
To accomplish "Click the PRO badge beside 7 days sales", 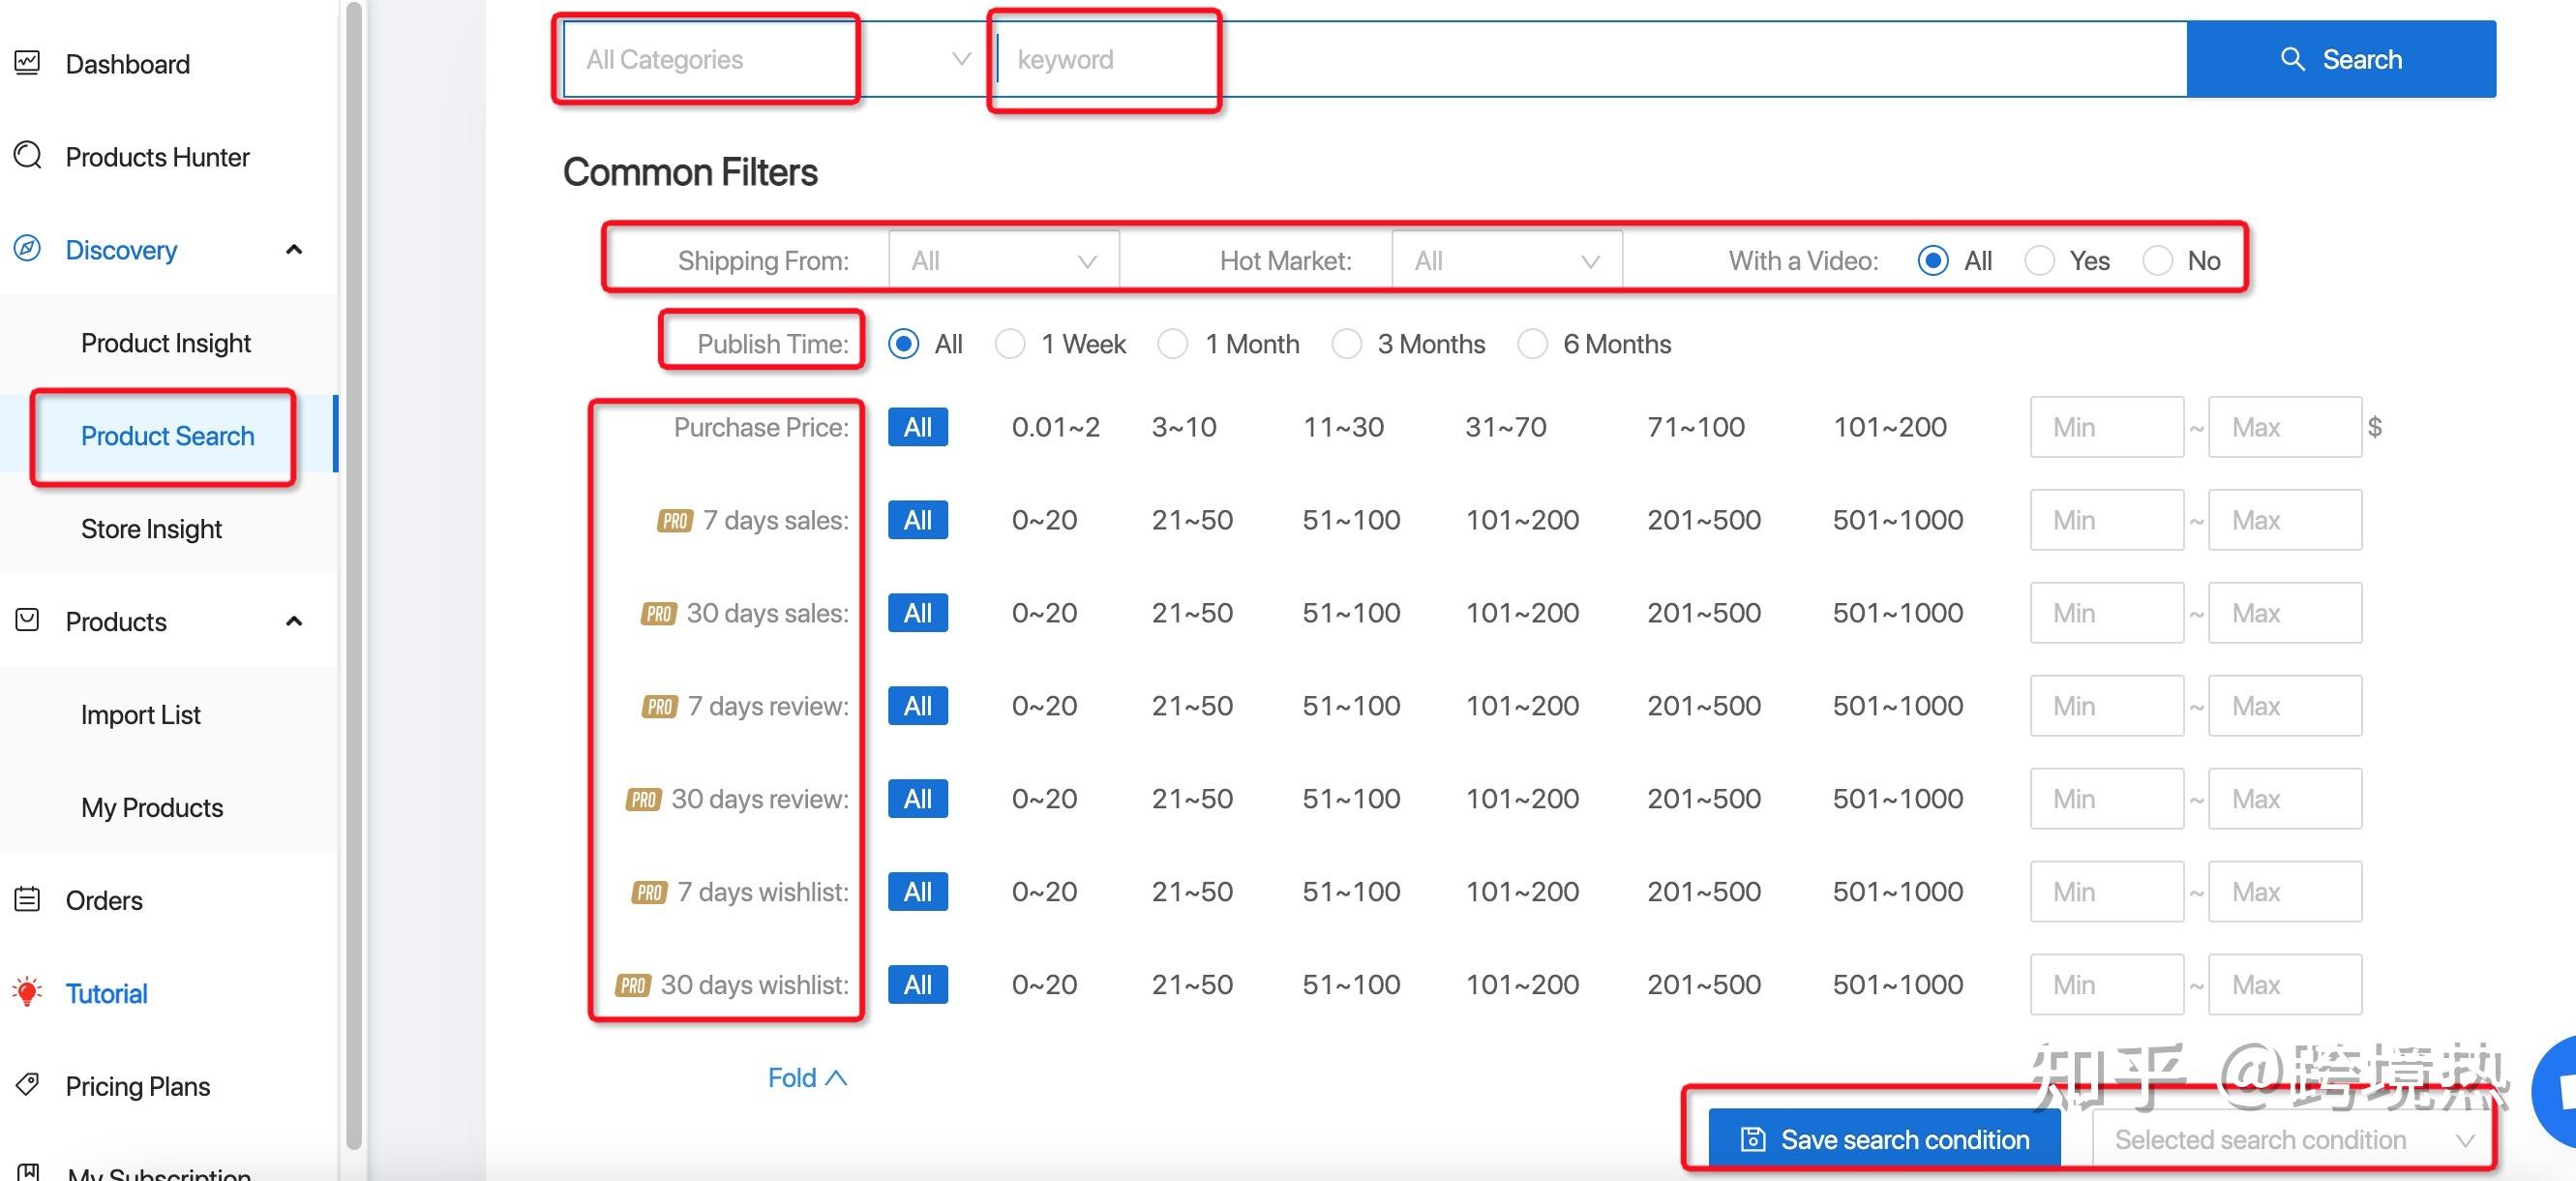I will coord(675,521).
